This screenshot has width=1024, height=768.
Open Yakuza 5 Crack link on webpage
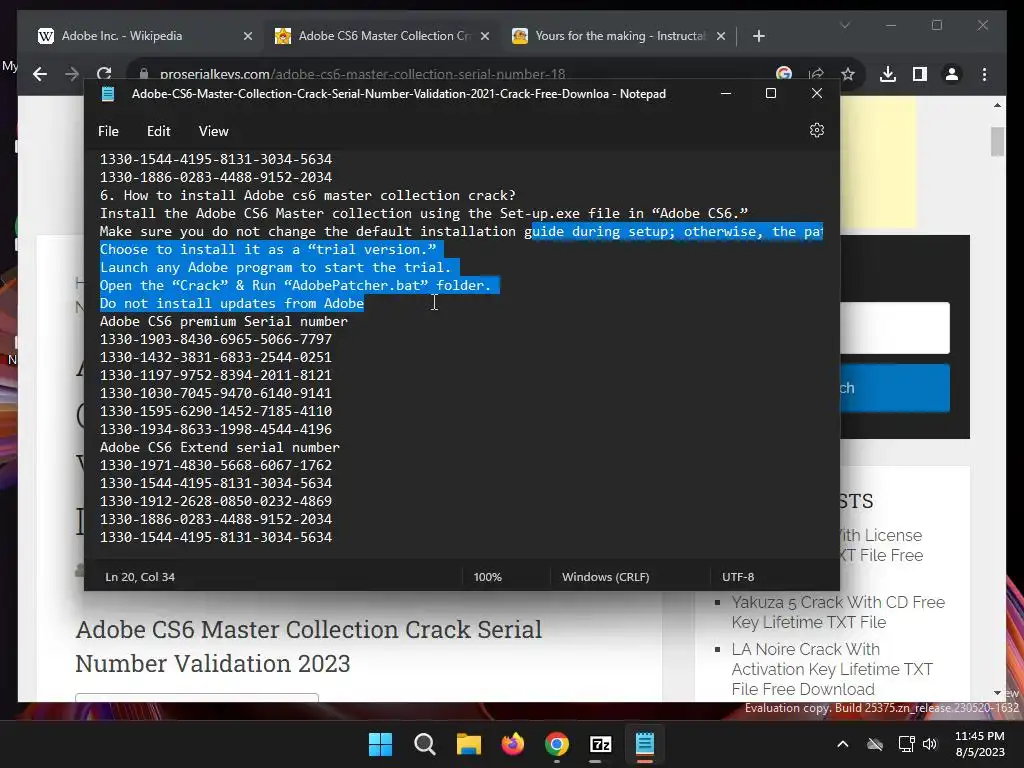point(838,612)
